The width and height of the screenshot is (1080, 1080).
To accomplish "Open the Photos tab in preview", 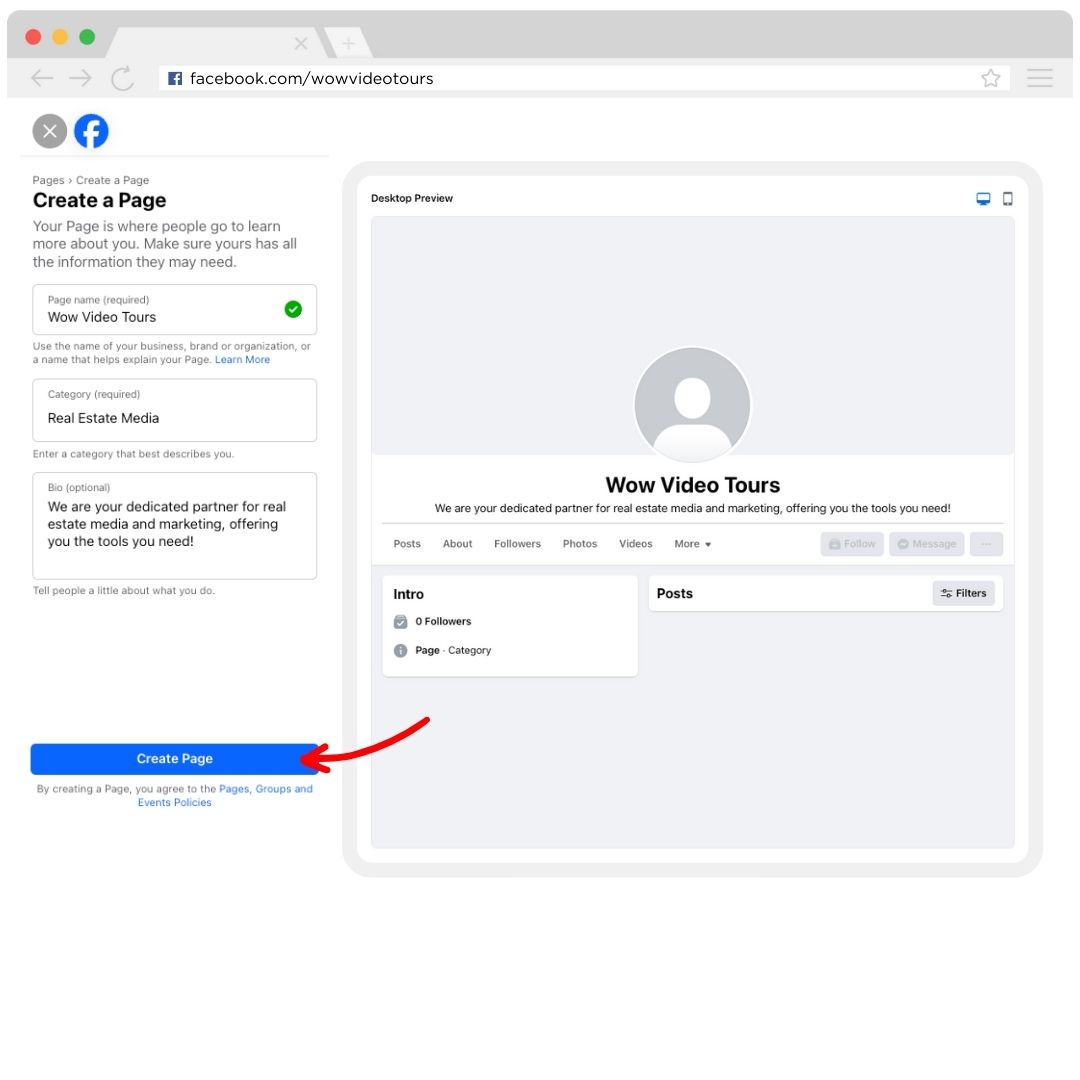I will [x=580, y=544].
